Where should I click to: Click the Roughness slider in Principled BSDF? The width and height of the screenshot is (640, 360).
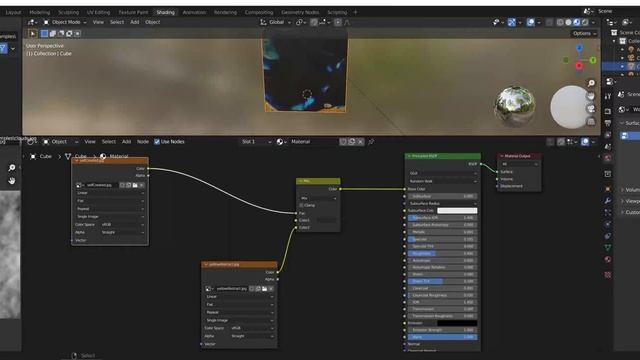click(x=442, y=253)
